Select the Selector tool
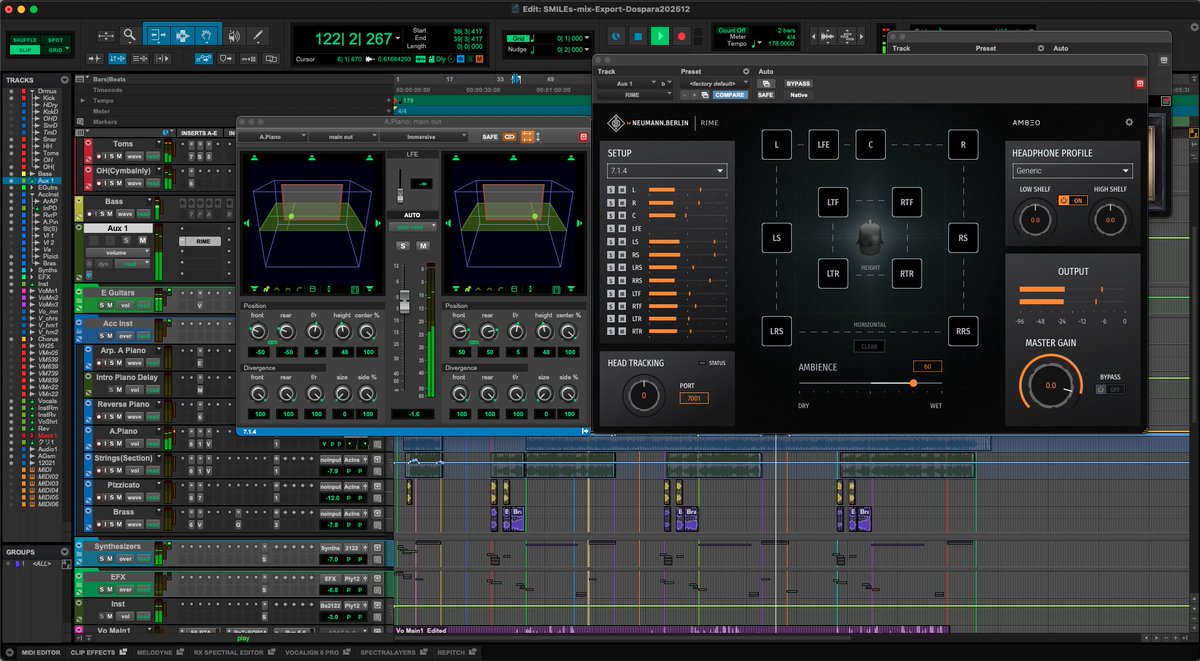The width and height of the screenshot is (1200, 661). (x=182, y=36)
